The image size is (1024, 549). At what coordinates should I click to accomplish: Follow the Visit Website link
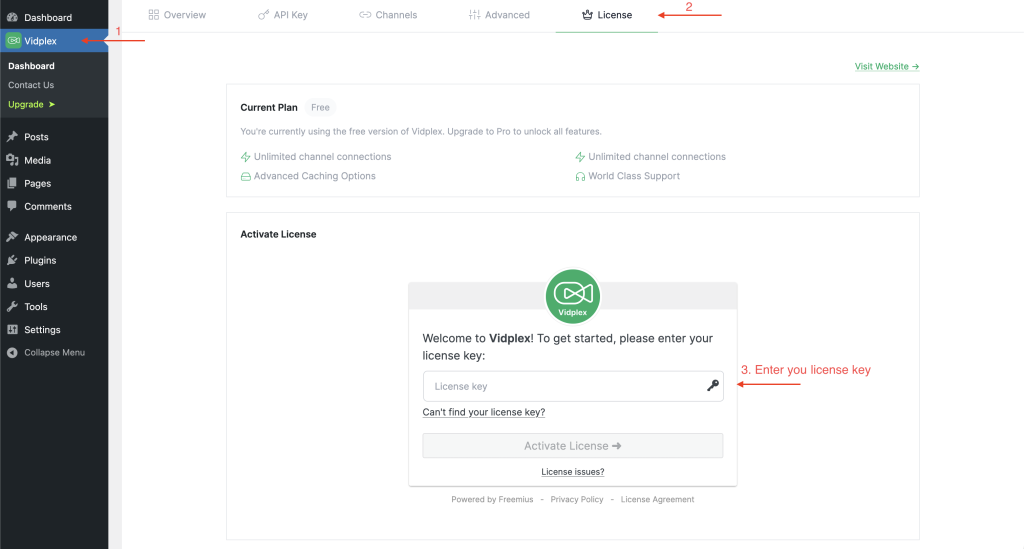point(886,67)
